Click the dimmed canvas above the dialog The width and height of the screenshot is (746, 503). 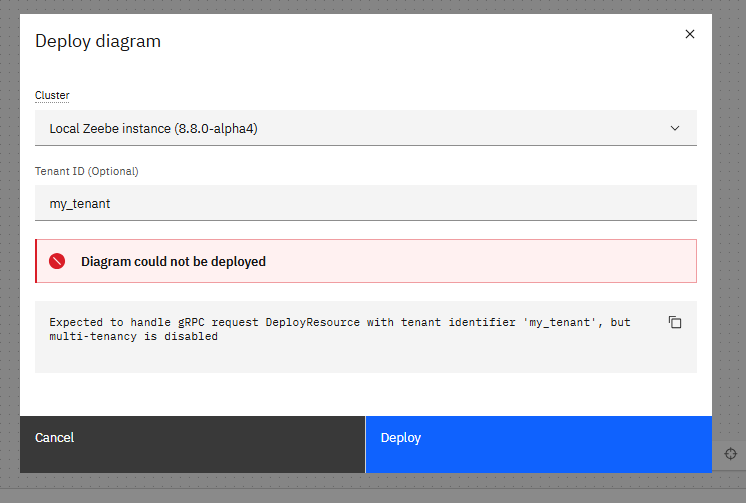(x=373, y=6)
